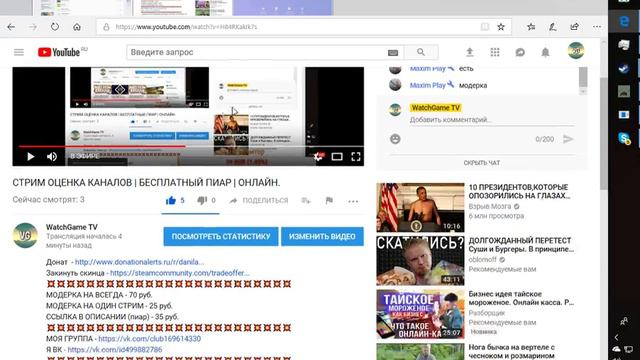Open the WatchGame TV channel name link
Image resolution: width=640 pixels, height=360 pixels.
(x=72, y=227)
